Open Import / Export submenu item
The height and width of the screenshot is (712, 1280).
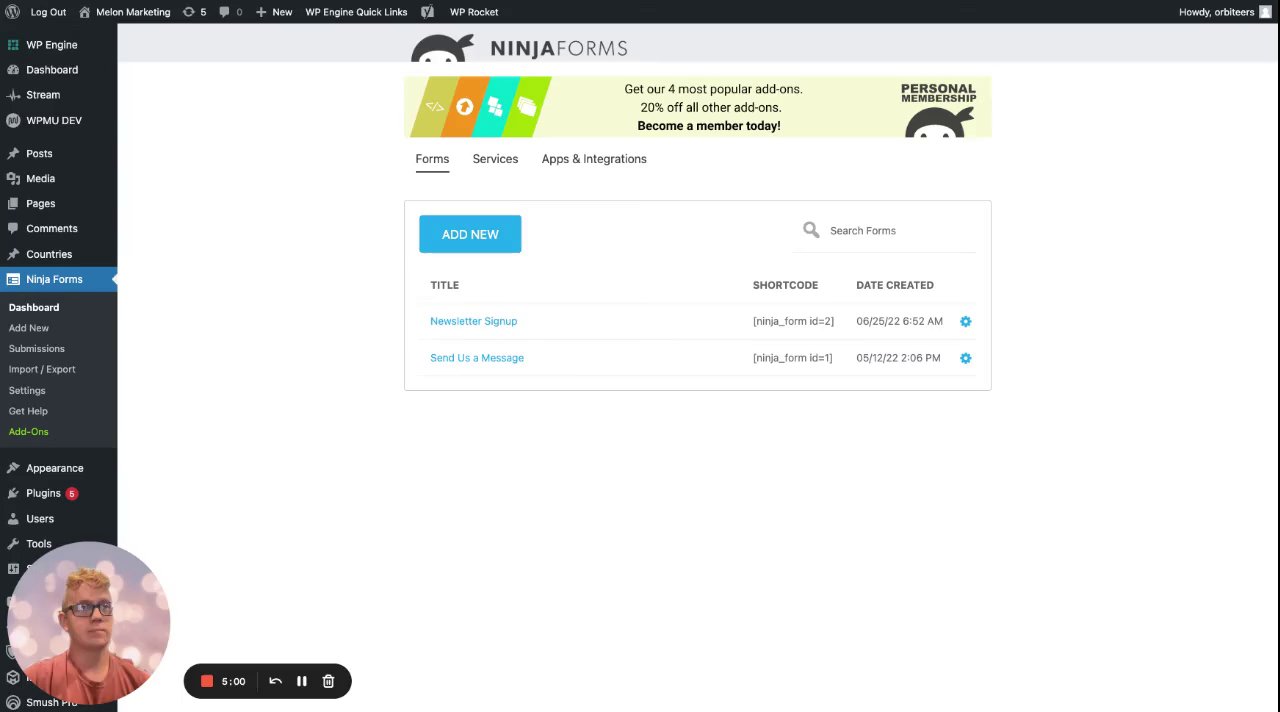[x=42, y=369]
